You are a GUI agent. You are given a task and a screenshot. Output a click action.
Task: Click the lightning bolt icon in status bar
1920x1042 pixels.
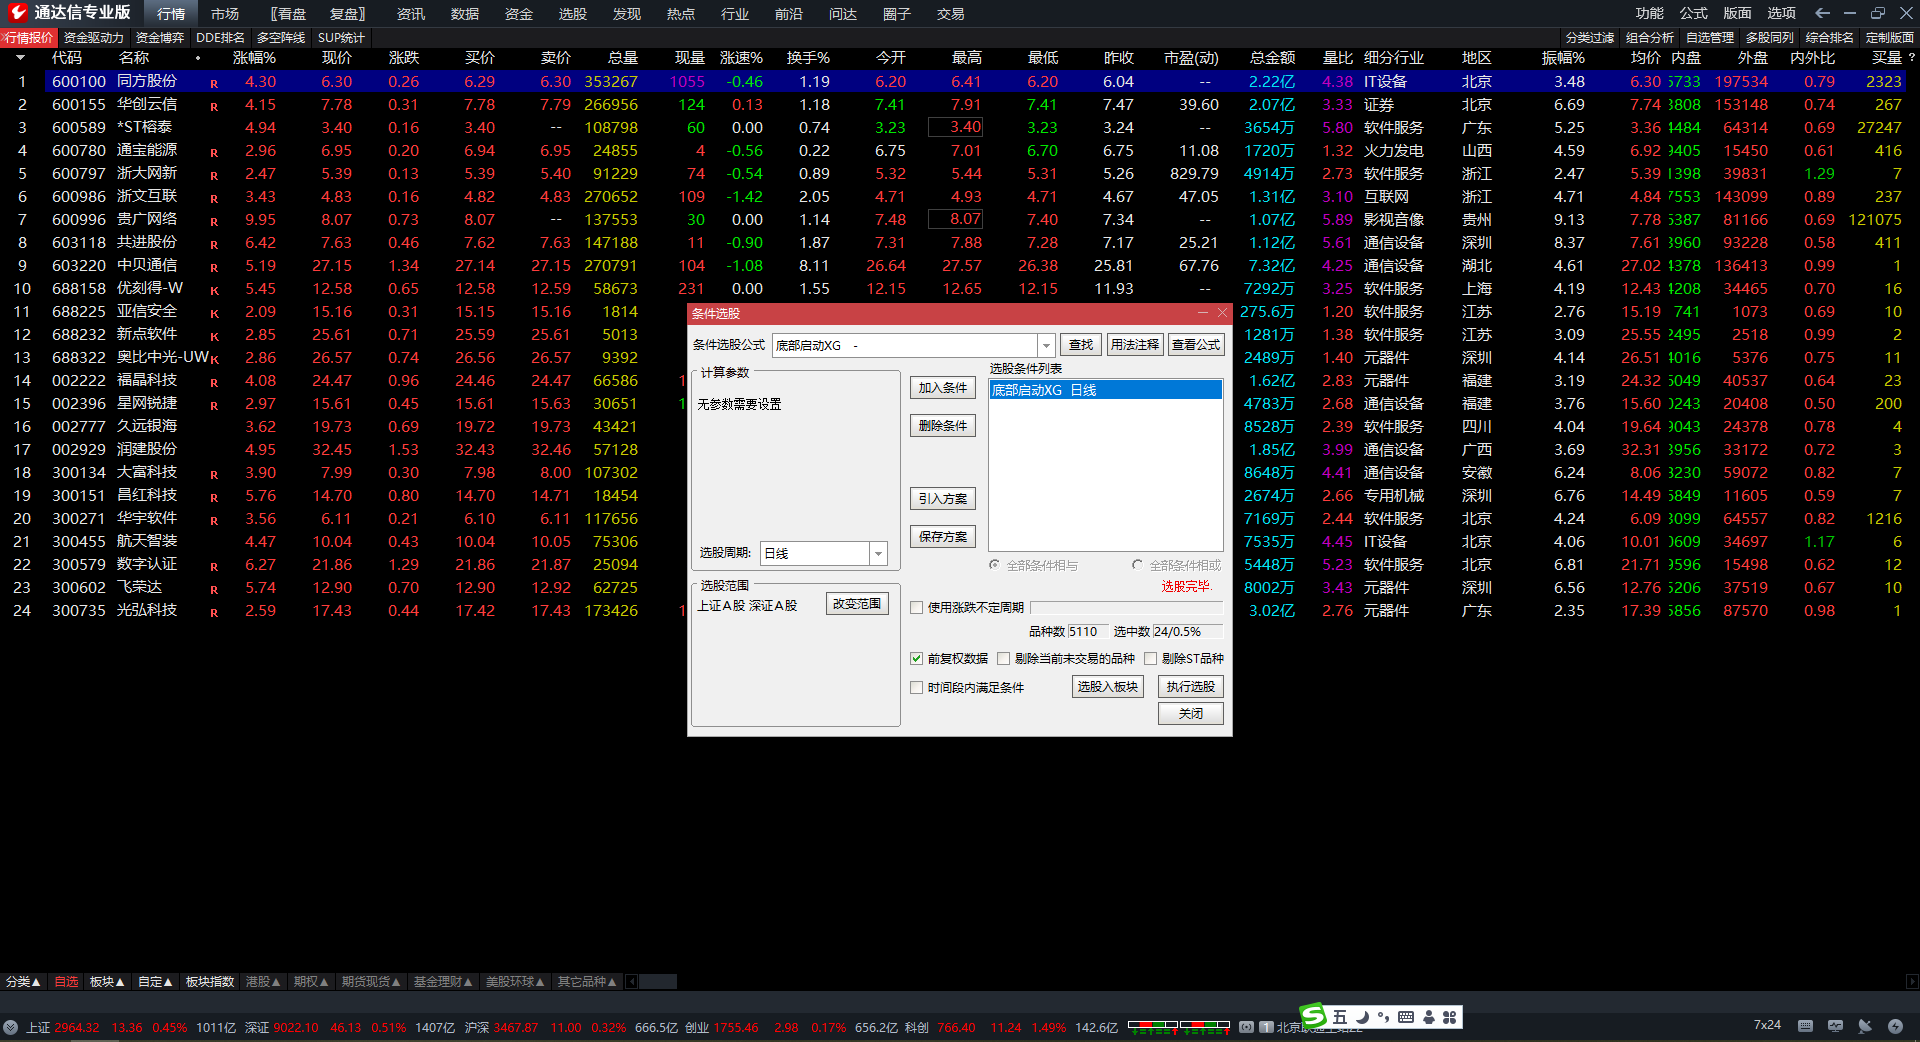click(1895, 1026)
